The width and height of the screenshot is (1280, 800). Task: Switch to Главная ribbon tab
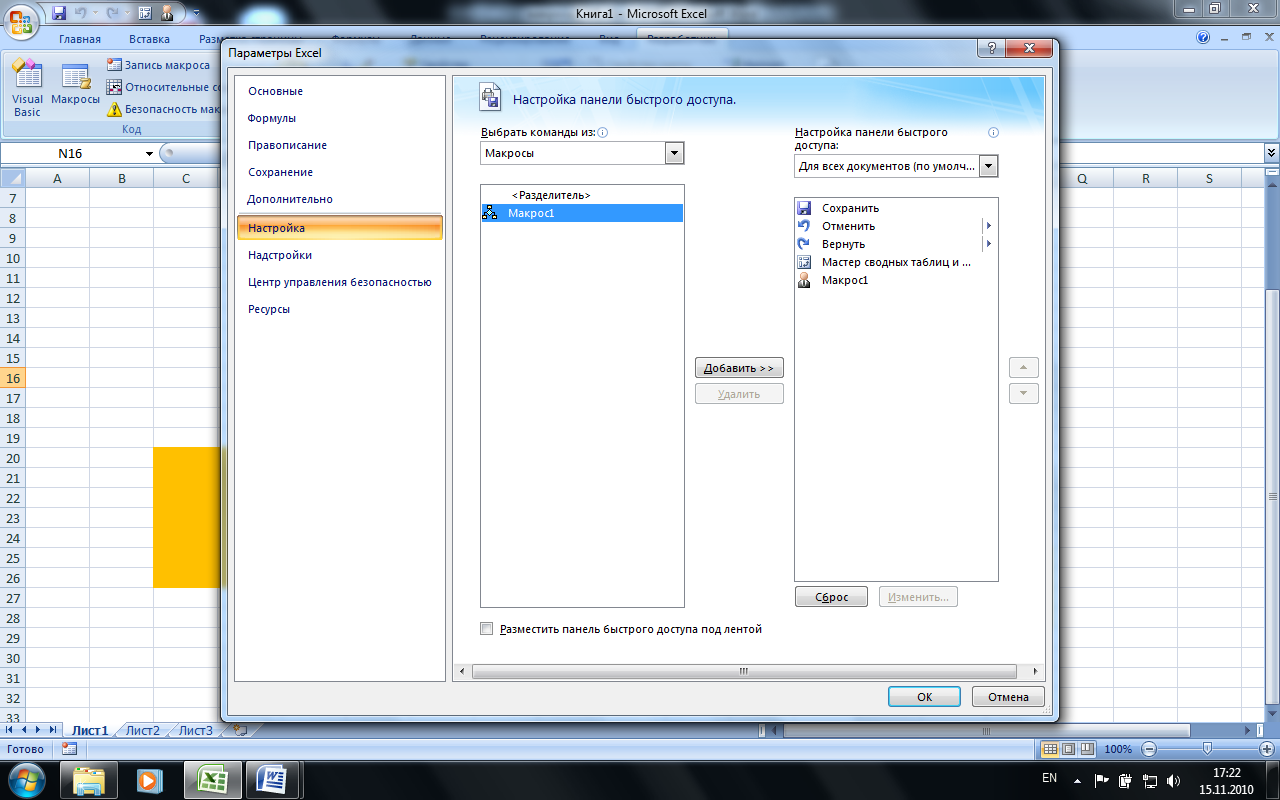click(80, 39)
